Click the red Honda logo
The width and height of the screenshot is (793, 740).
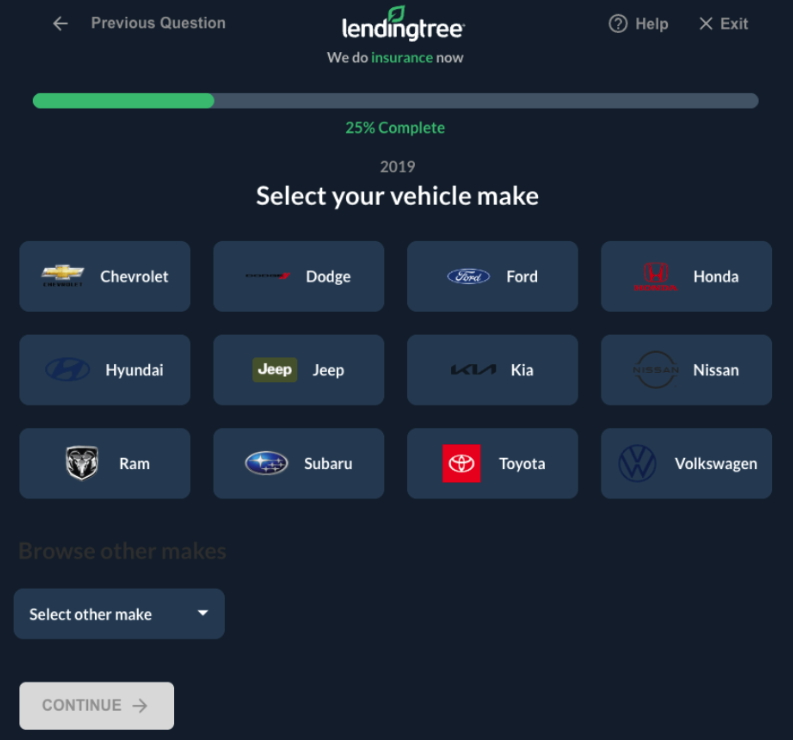tap(655, 276)
